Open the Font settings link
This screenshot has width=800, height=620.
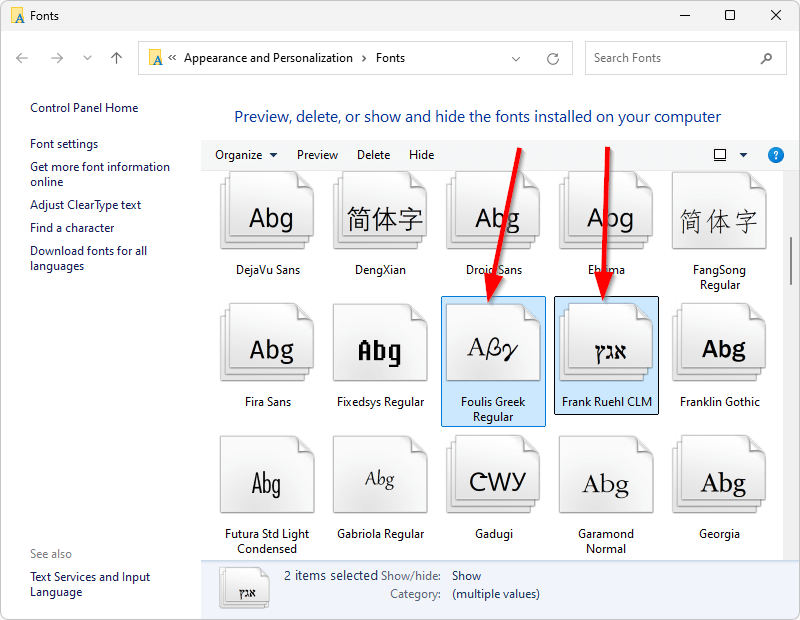click(64, 144)
